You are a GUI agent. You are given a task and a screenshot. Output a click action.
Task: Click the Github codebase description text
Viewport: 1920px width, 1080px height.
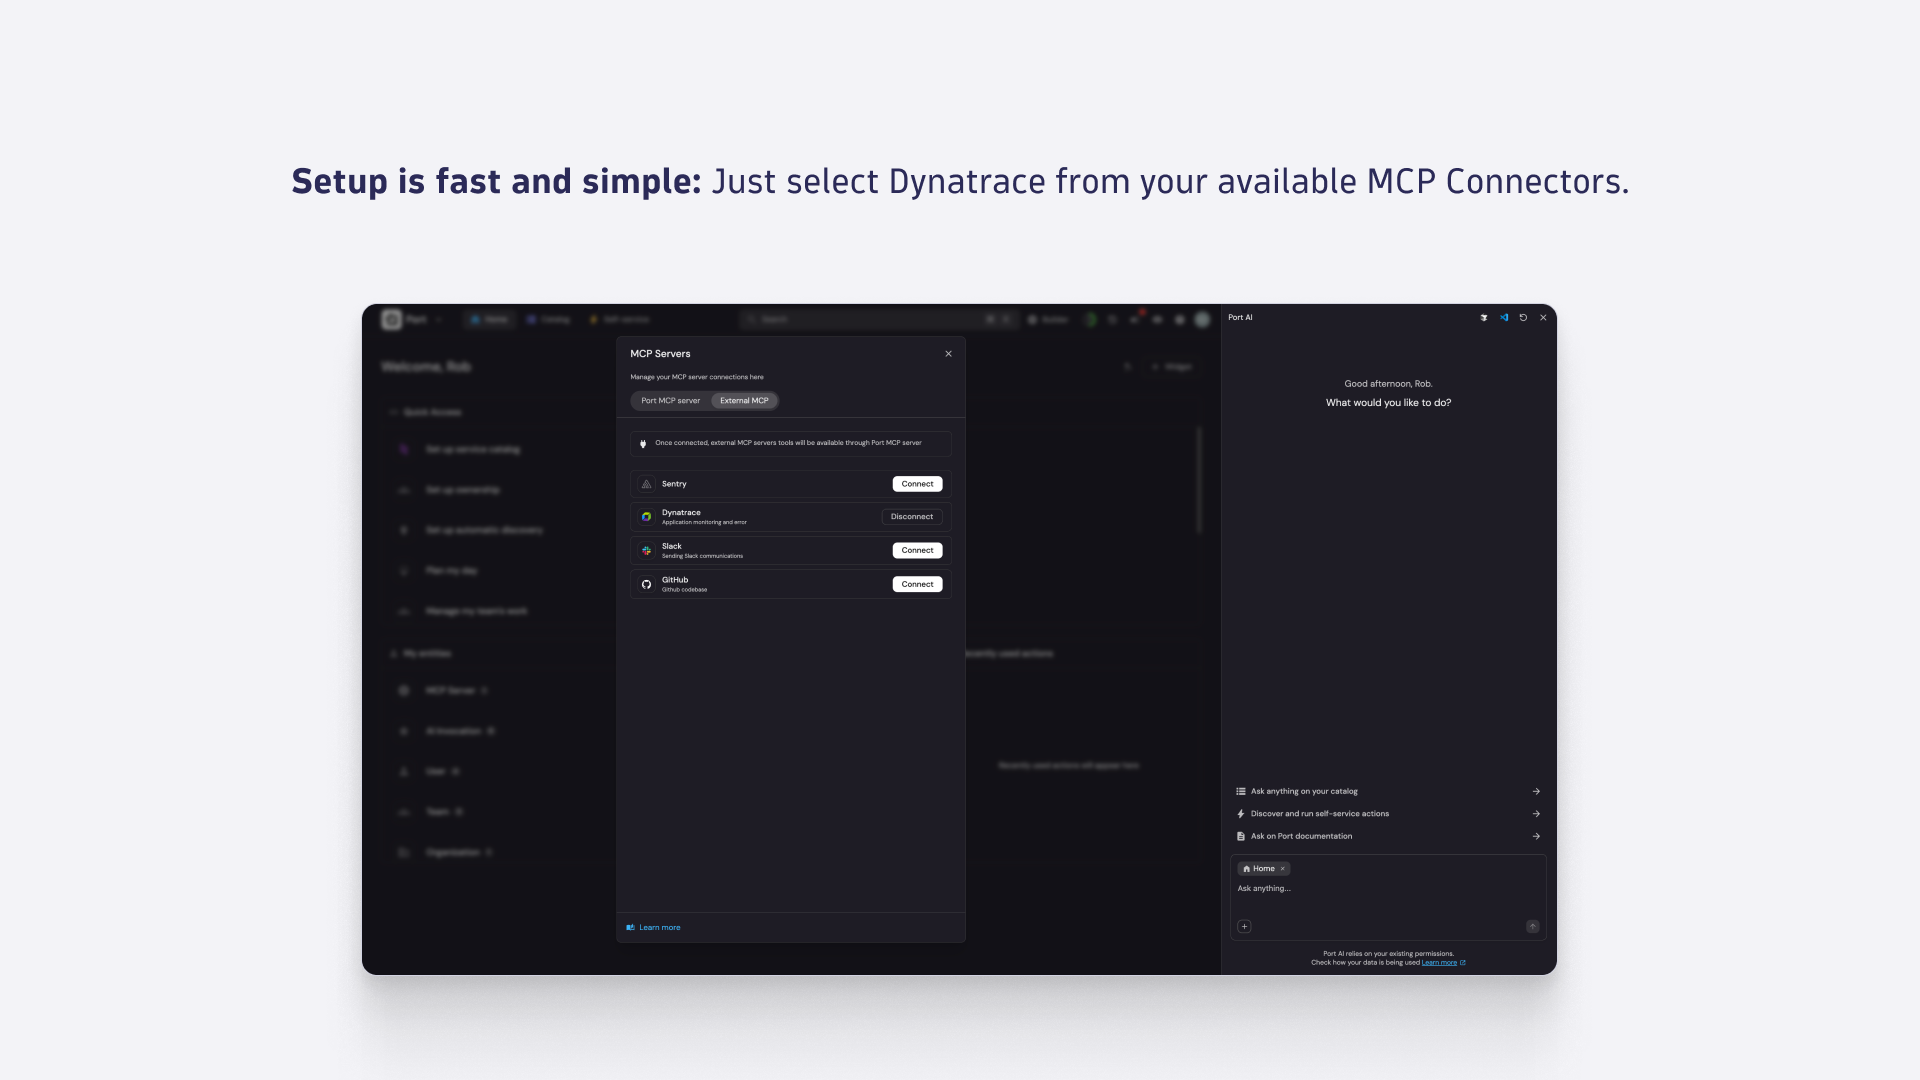[x=684, y=590]
